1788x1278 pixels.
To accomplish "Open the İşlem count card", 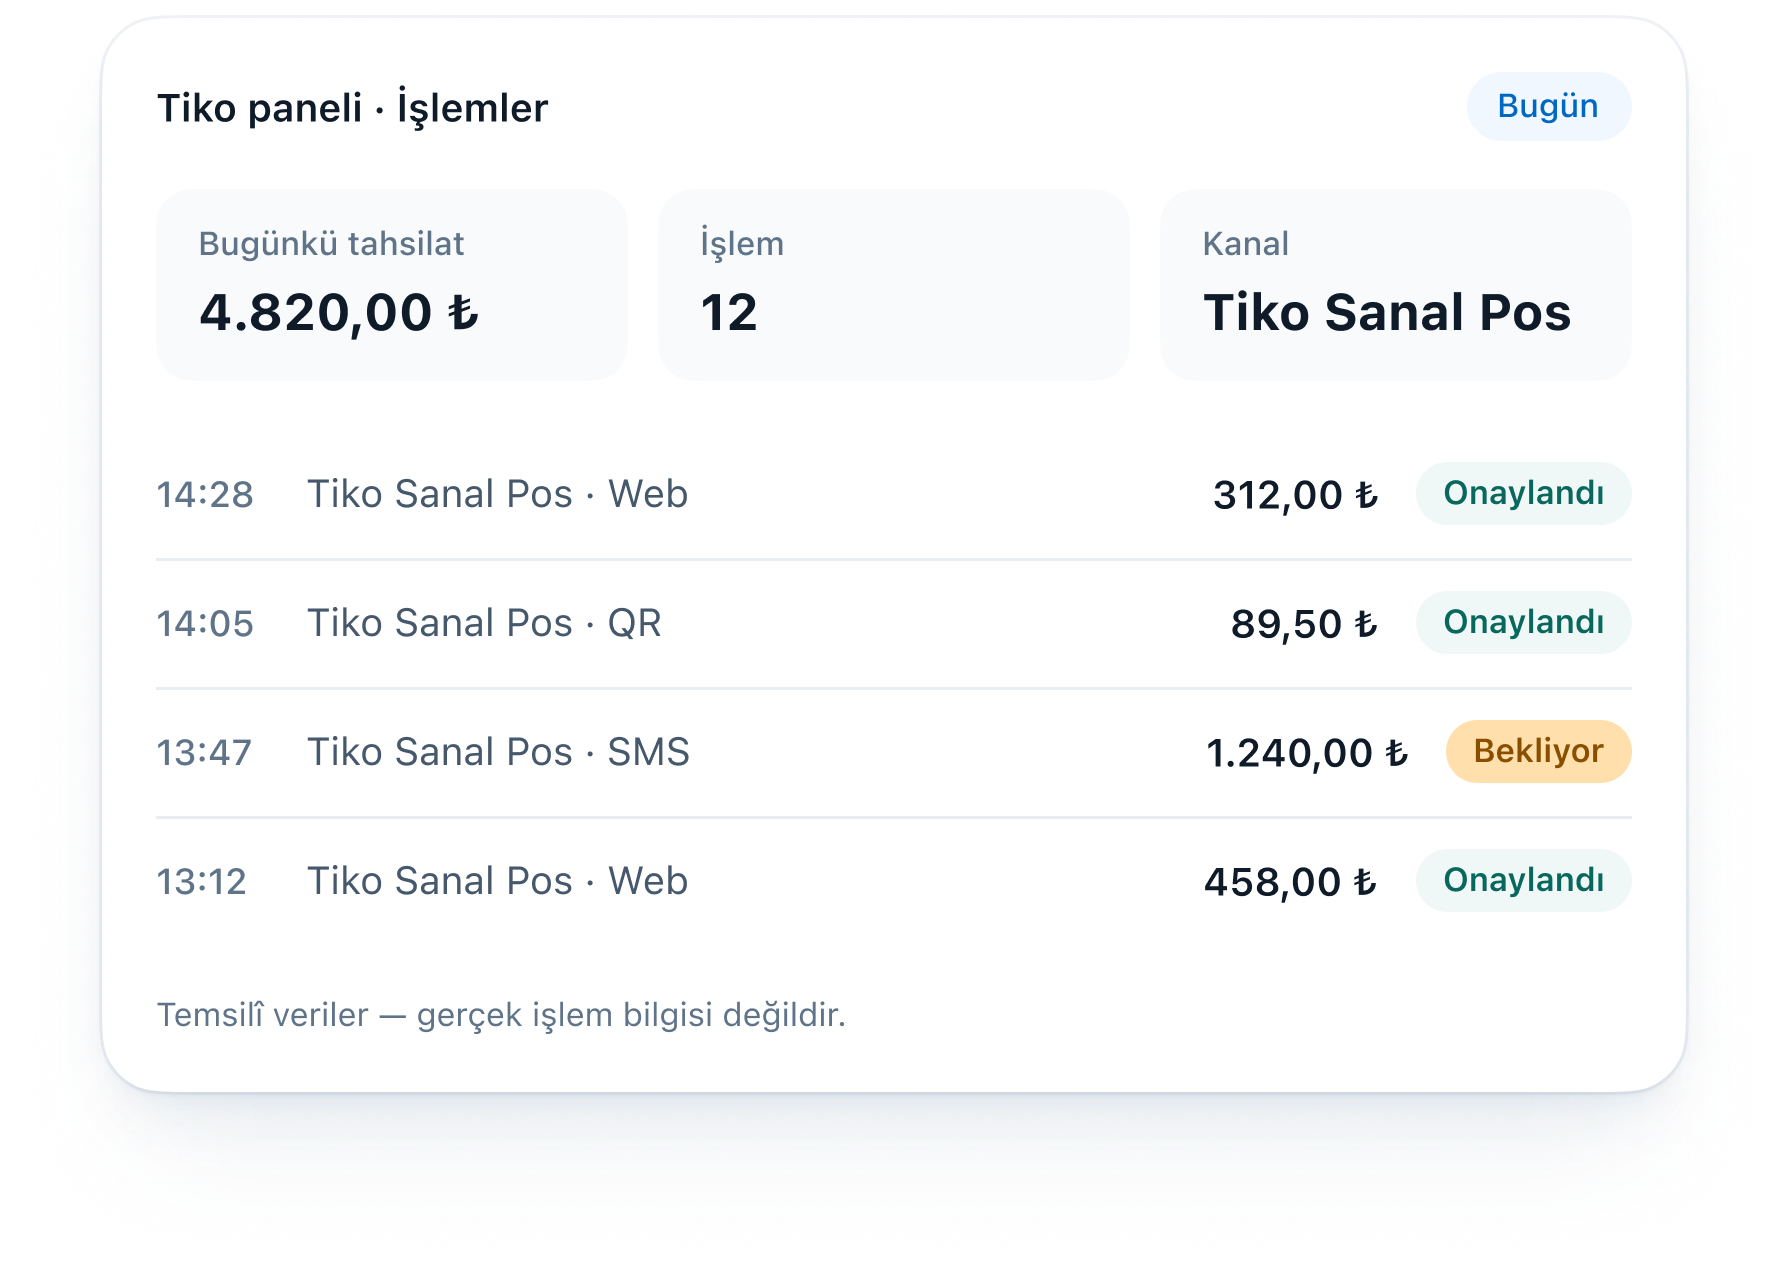I will (x=893, y=285).
